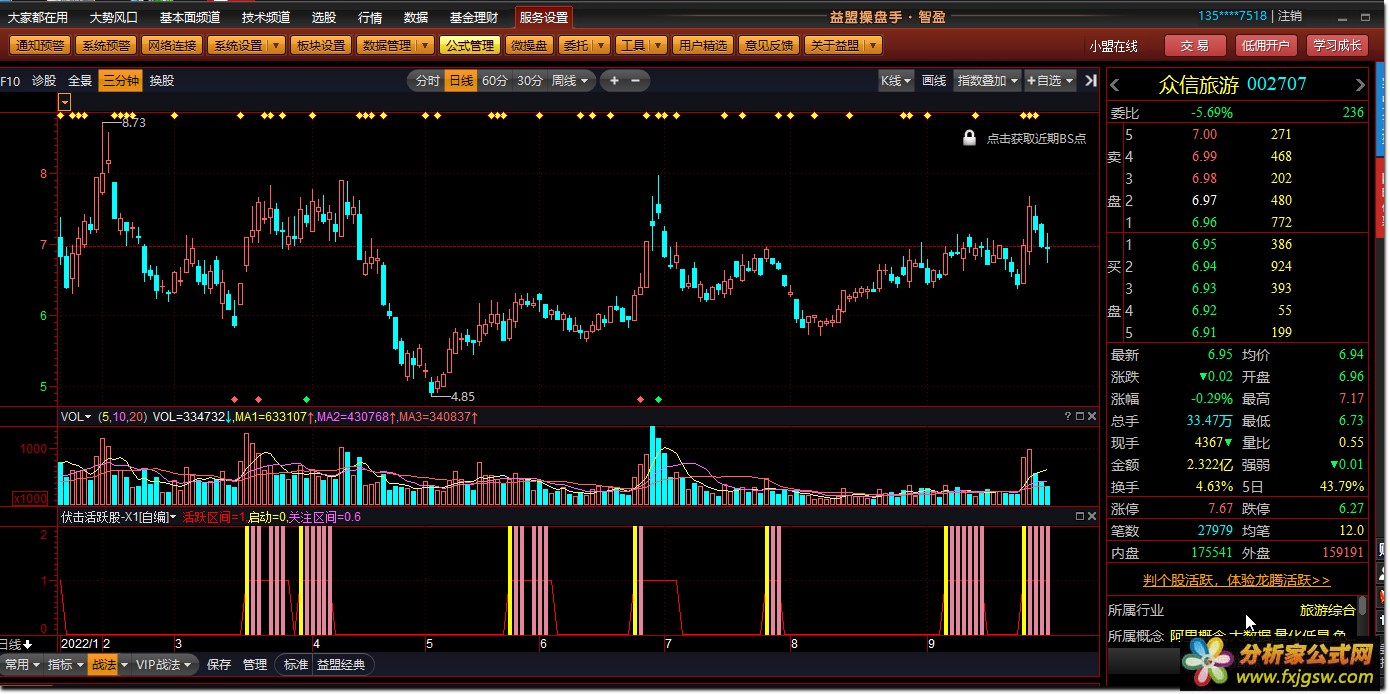The height and width of the screenshot is (694, 1390).
Task: Open the 技术频道 menu
Action: pyautogui.click(x=266, y=17)
